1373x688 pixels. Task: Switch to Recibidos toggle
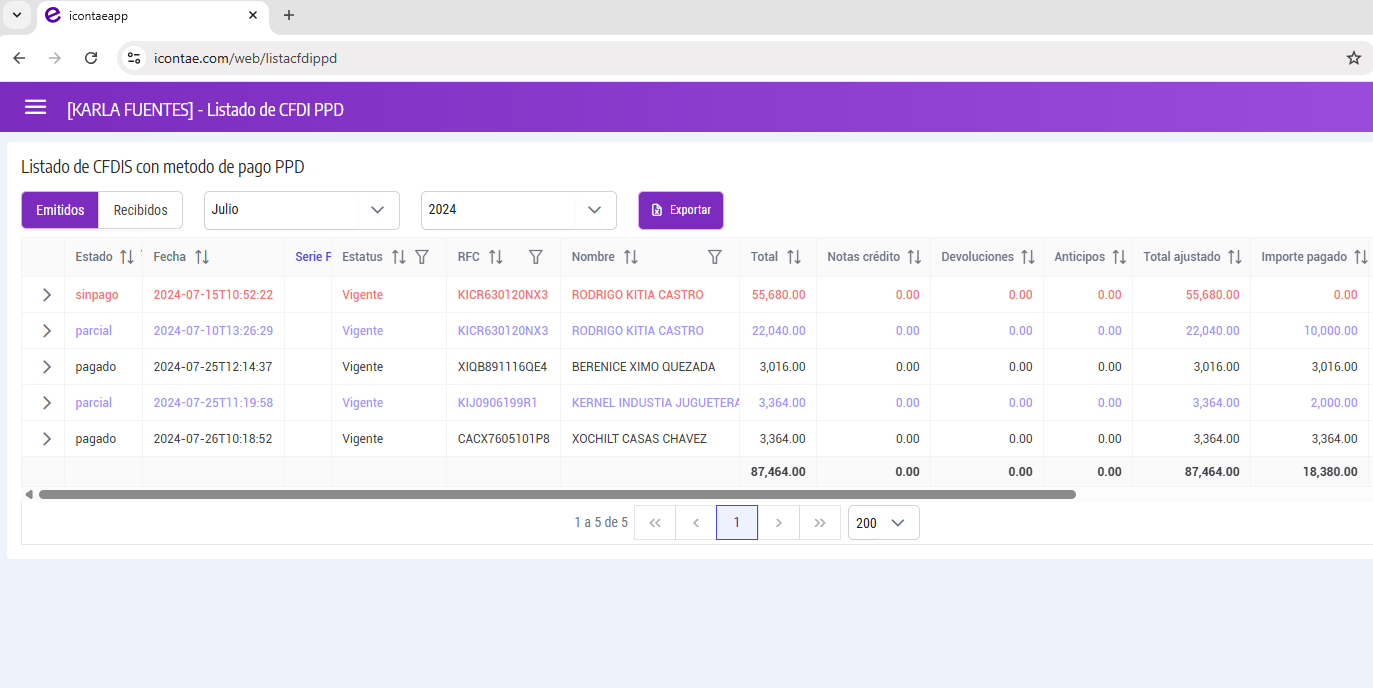(x=141, y=210)
